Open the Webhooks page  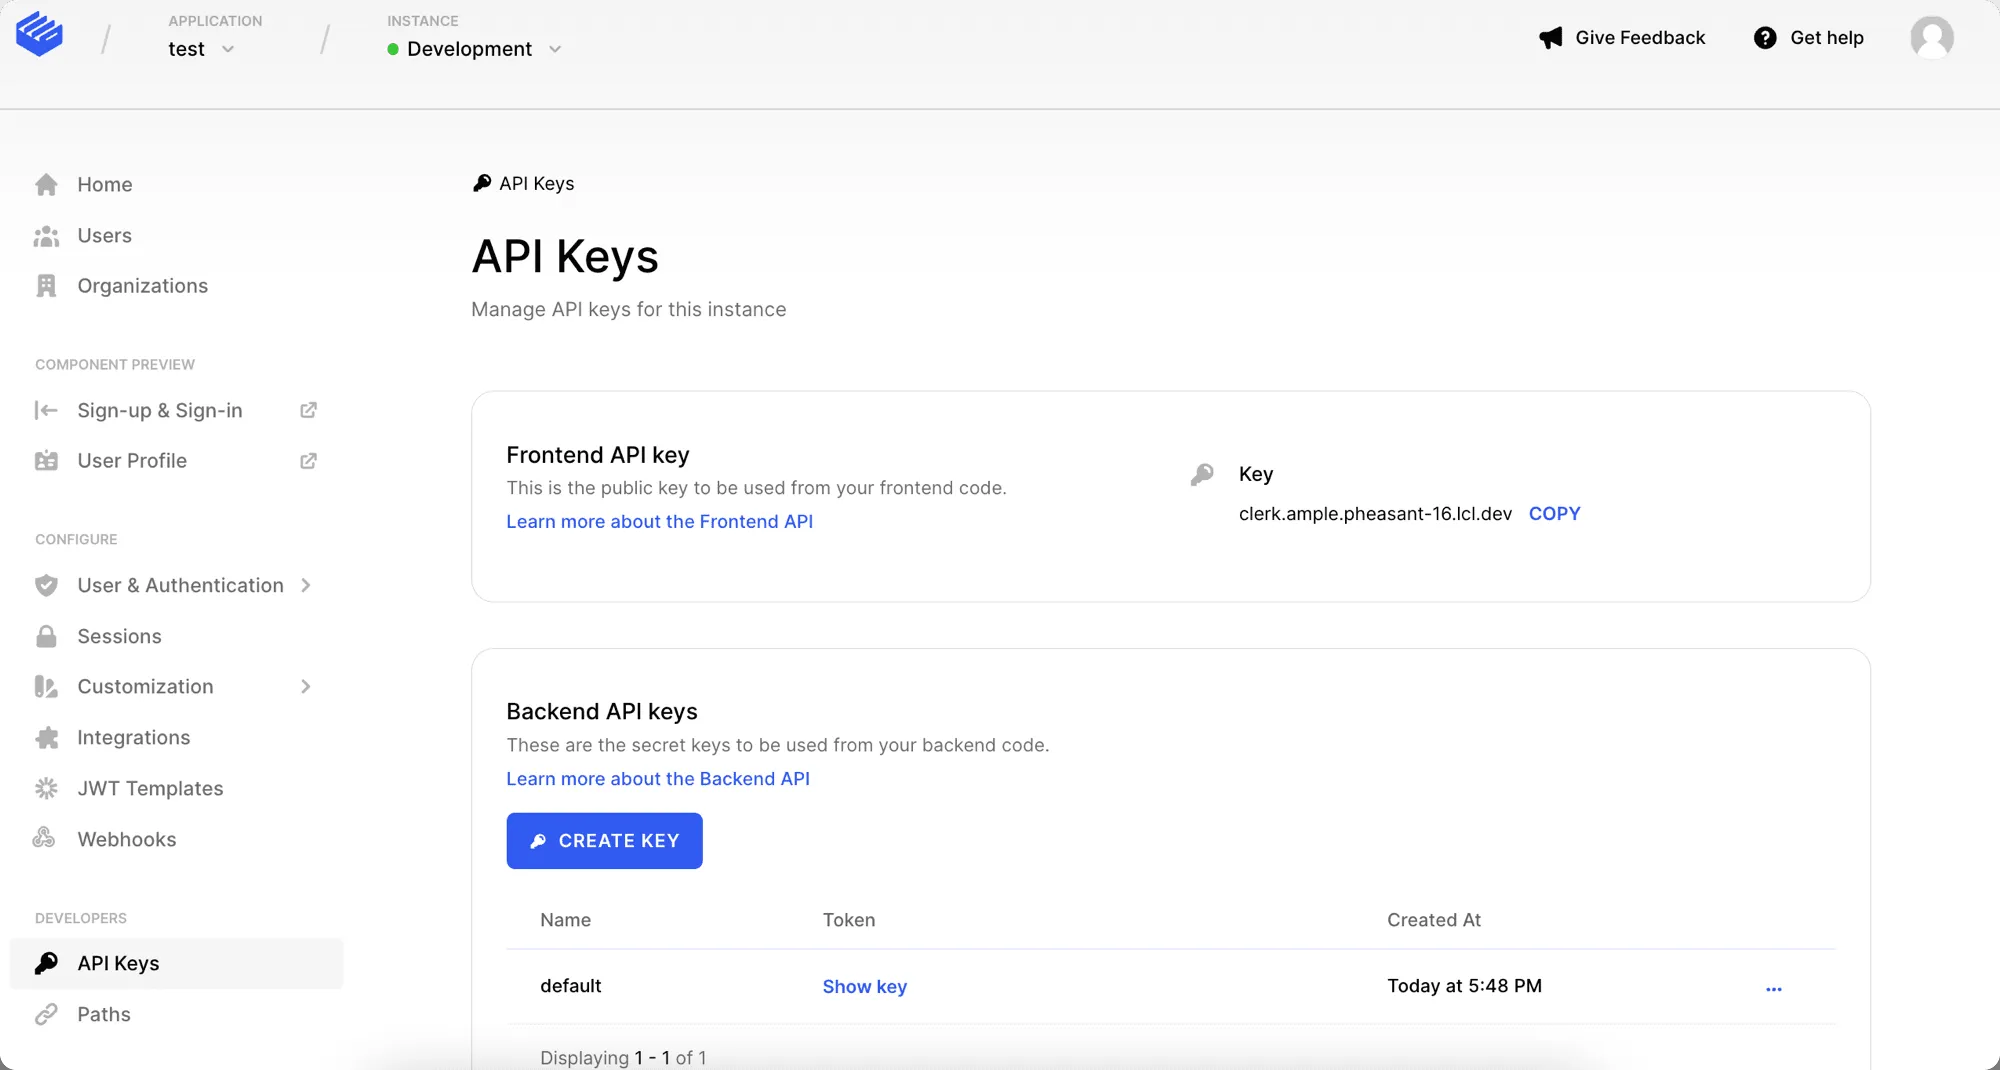pos(127,839)
